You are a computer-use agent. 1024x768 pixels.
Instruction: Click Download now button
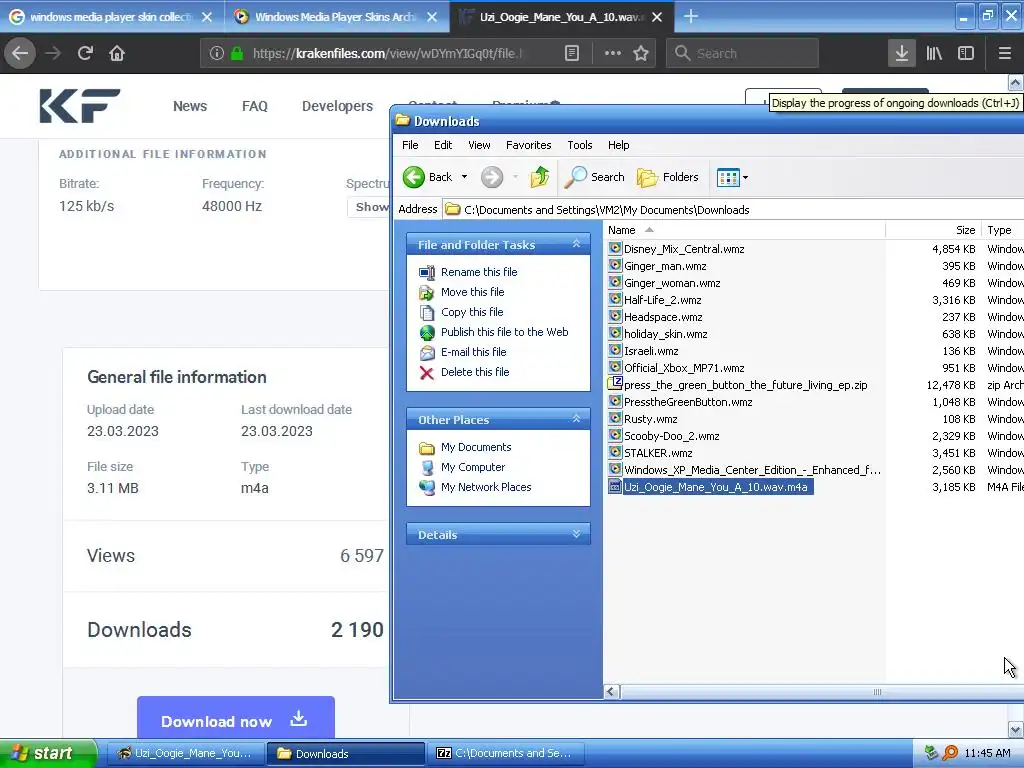point(236,718)
